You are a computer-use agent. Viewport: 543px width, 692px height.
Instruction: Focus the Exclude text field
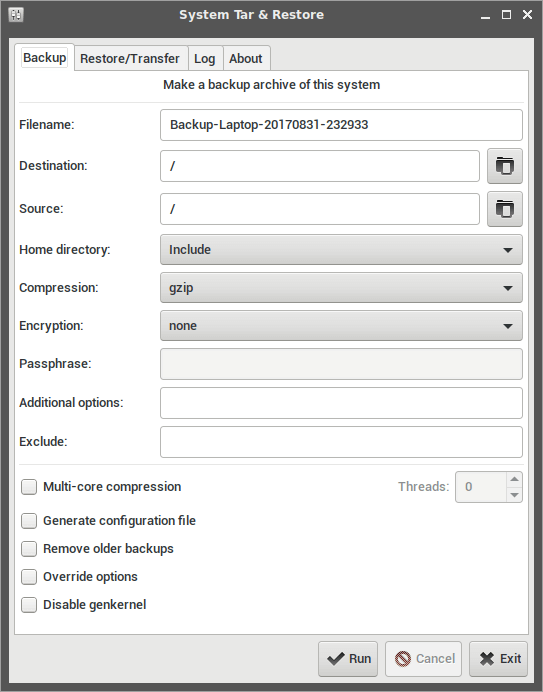tap(341, 442)
